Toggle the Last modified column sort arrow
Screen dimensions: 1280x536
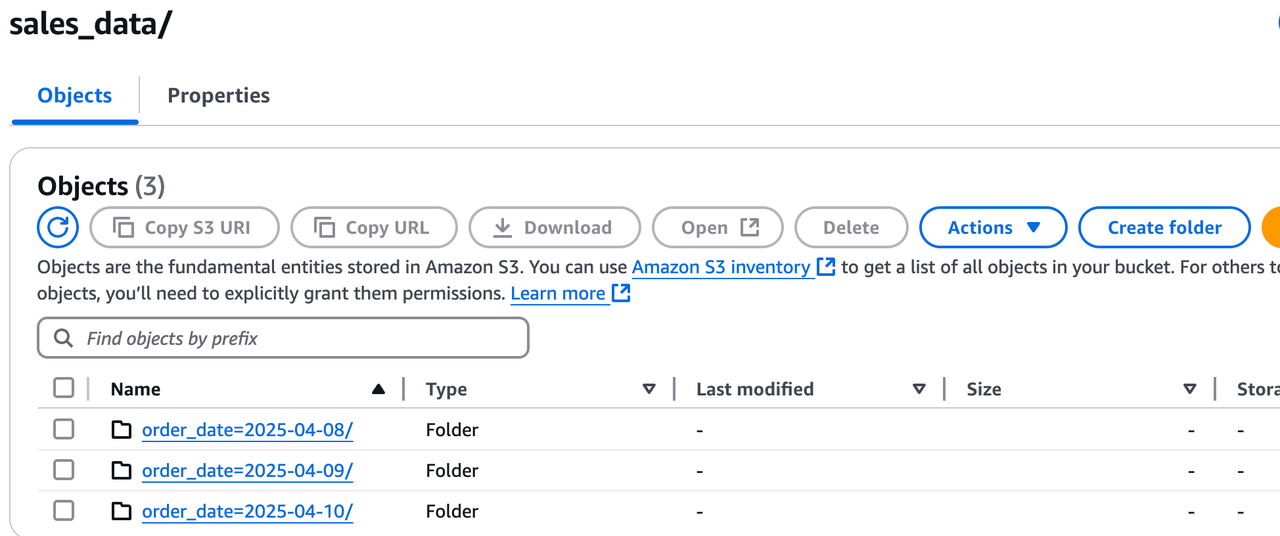point(919,389)
